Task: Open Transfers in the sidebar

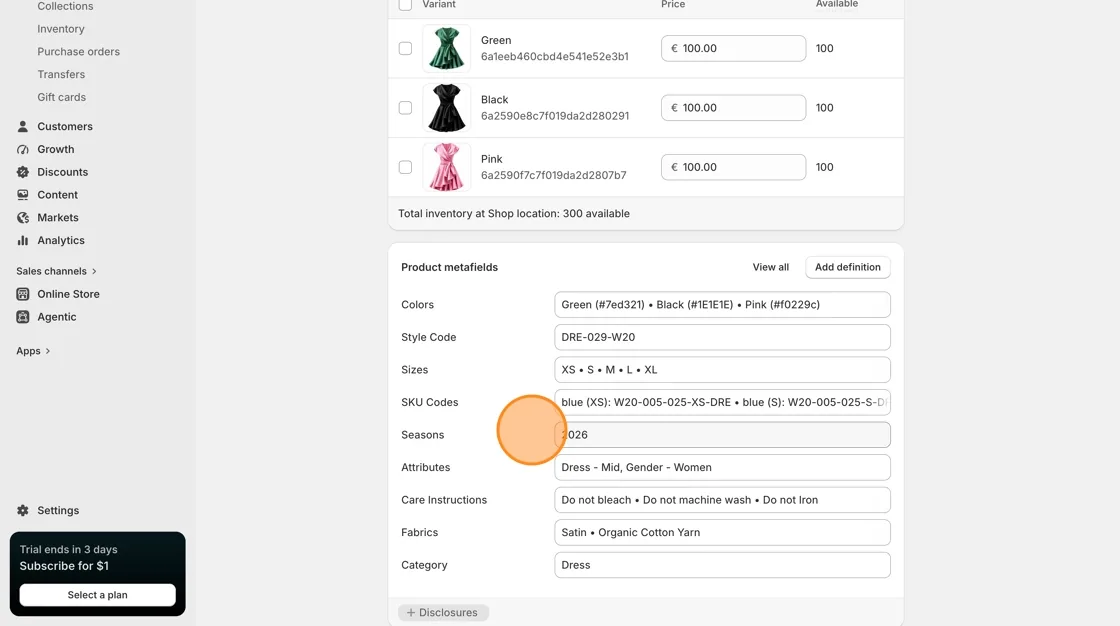Action: tap(61, 75)
